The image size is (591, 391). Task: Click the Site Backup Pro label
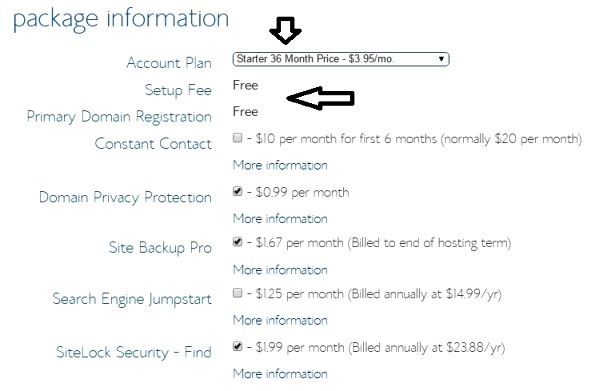(160, 248)
